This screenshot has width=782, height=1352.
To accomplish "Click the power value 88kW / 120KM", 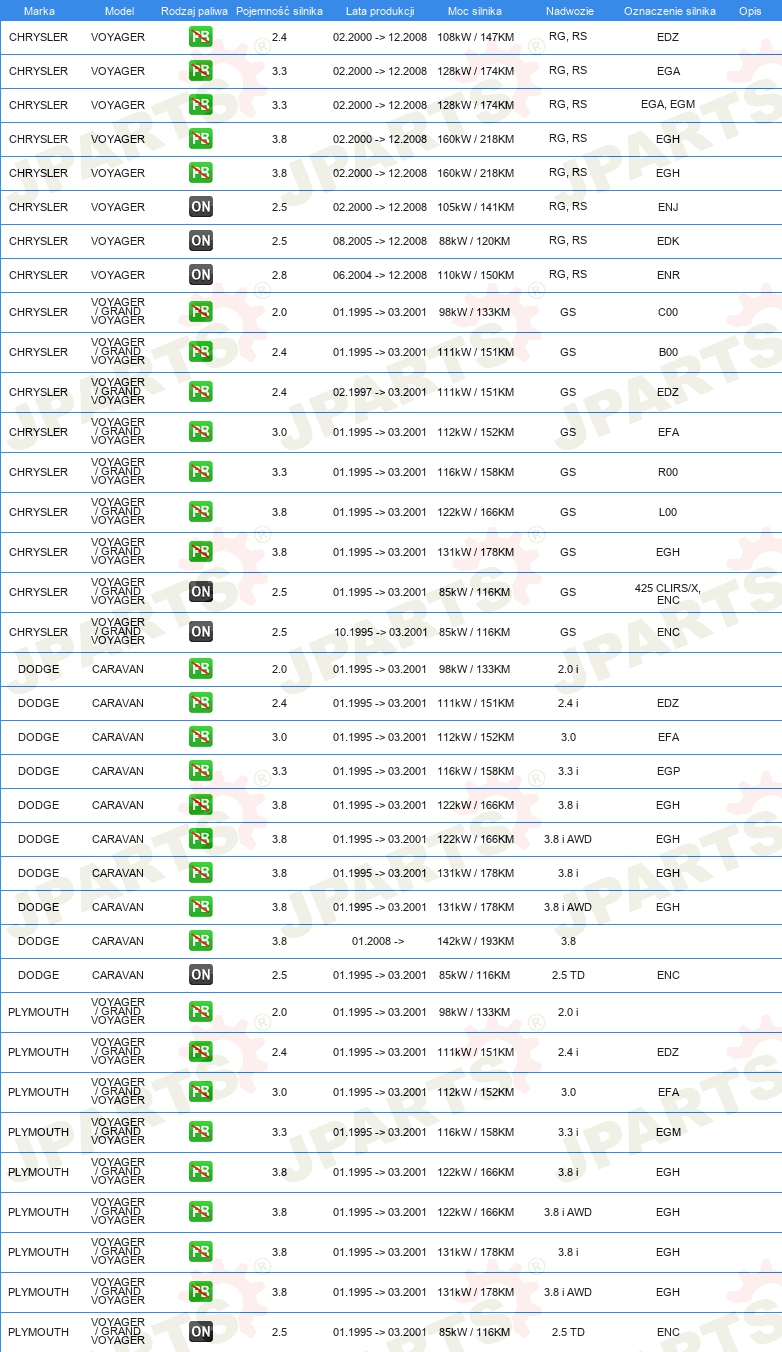I will [x=475, y=241].
